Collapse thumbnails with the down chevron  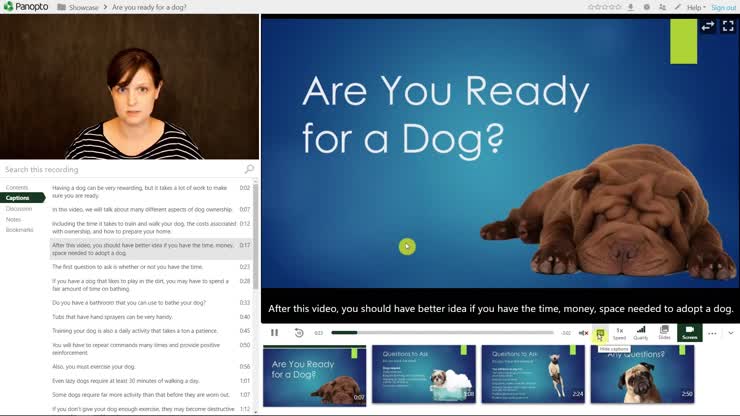click(x=731, y=333)
